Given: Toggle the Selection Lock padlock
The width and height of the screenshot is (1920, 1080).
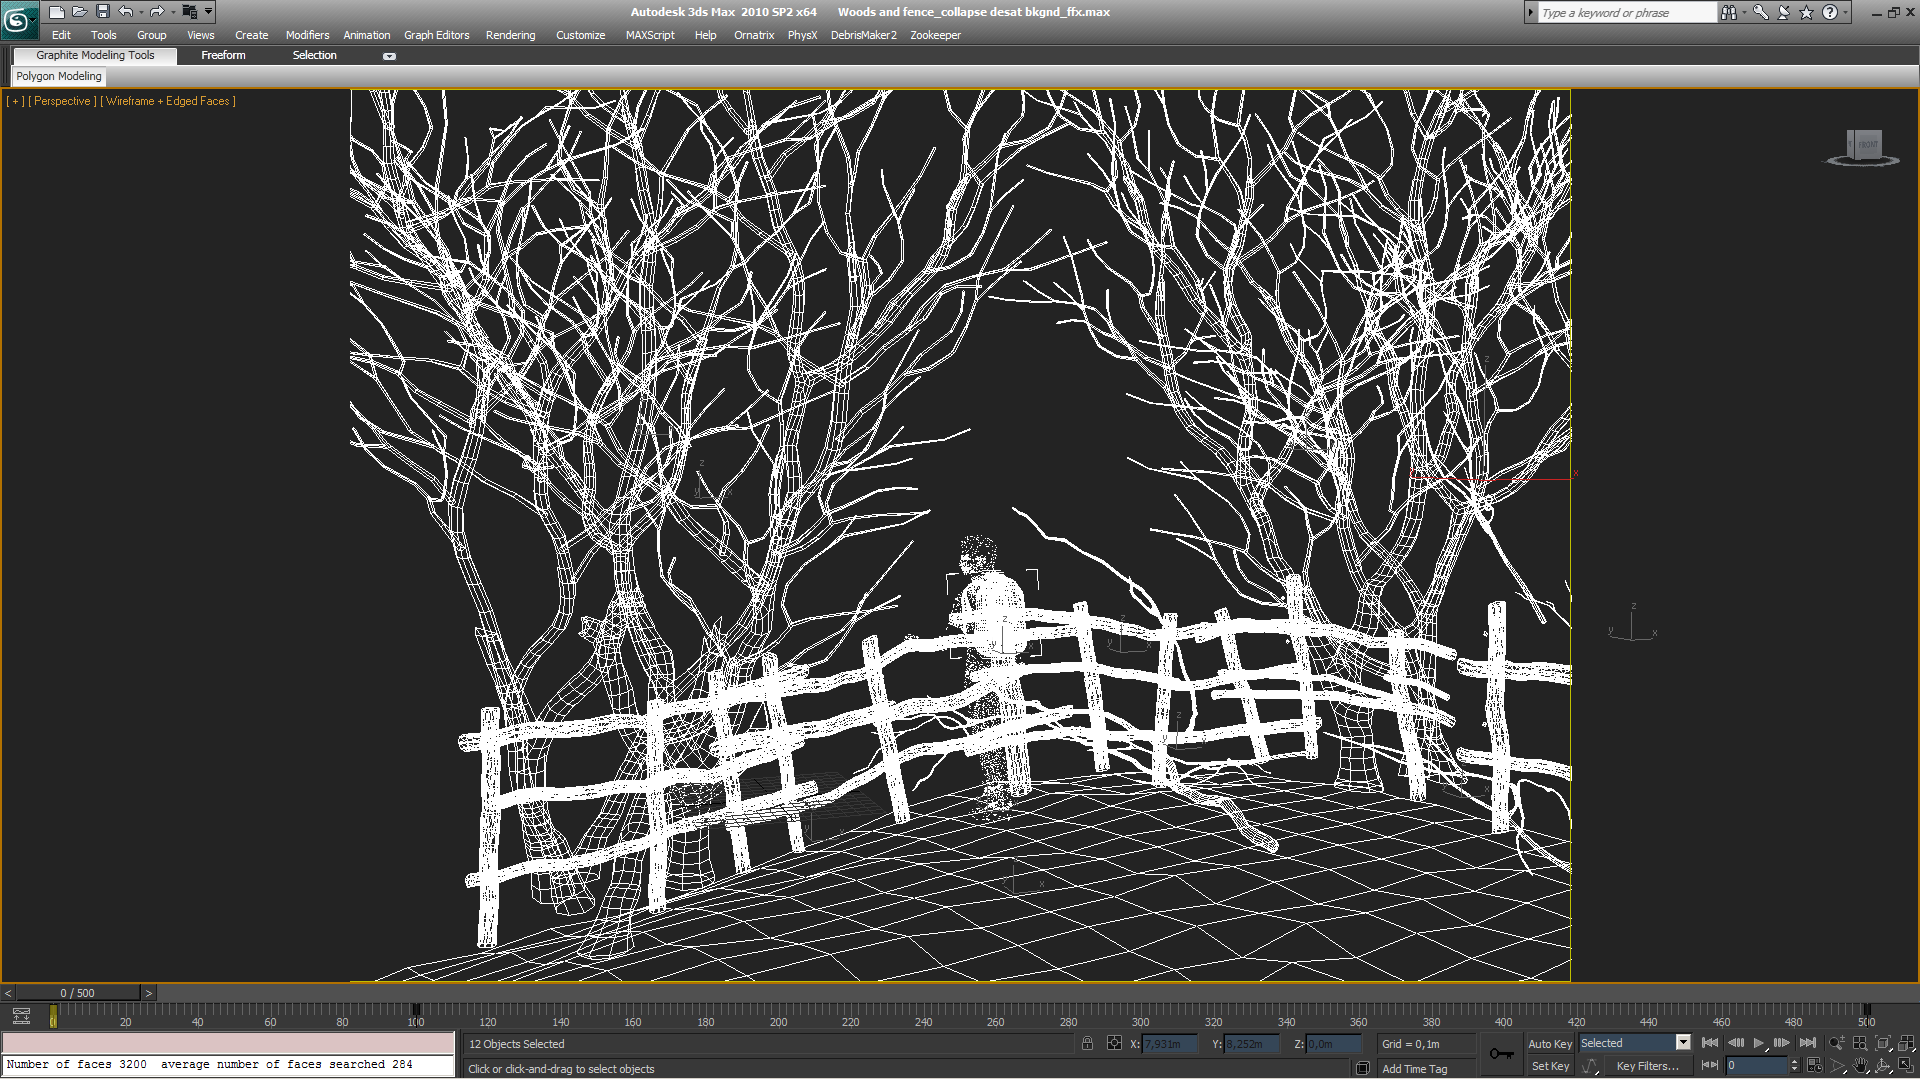Looking at the screenshot, I should [x=1087, y=1043].
